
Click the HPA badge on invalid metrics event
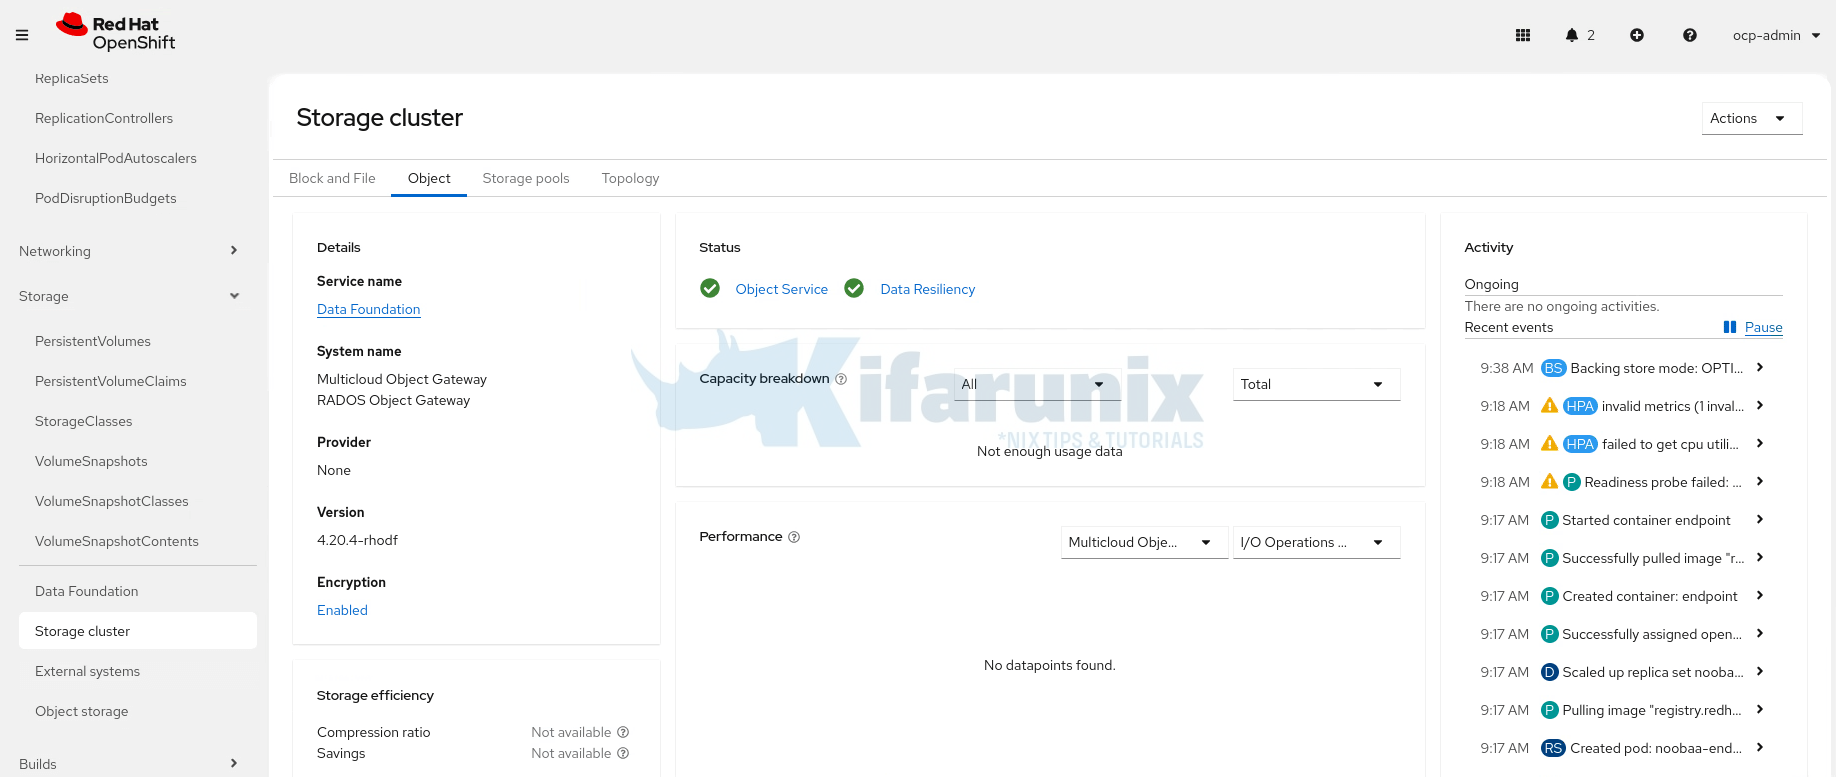(x=1580, y=406)
